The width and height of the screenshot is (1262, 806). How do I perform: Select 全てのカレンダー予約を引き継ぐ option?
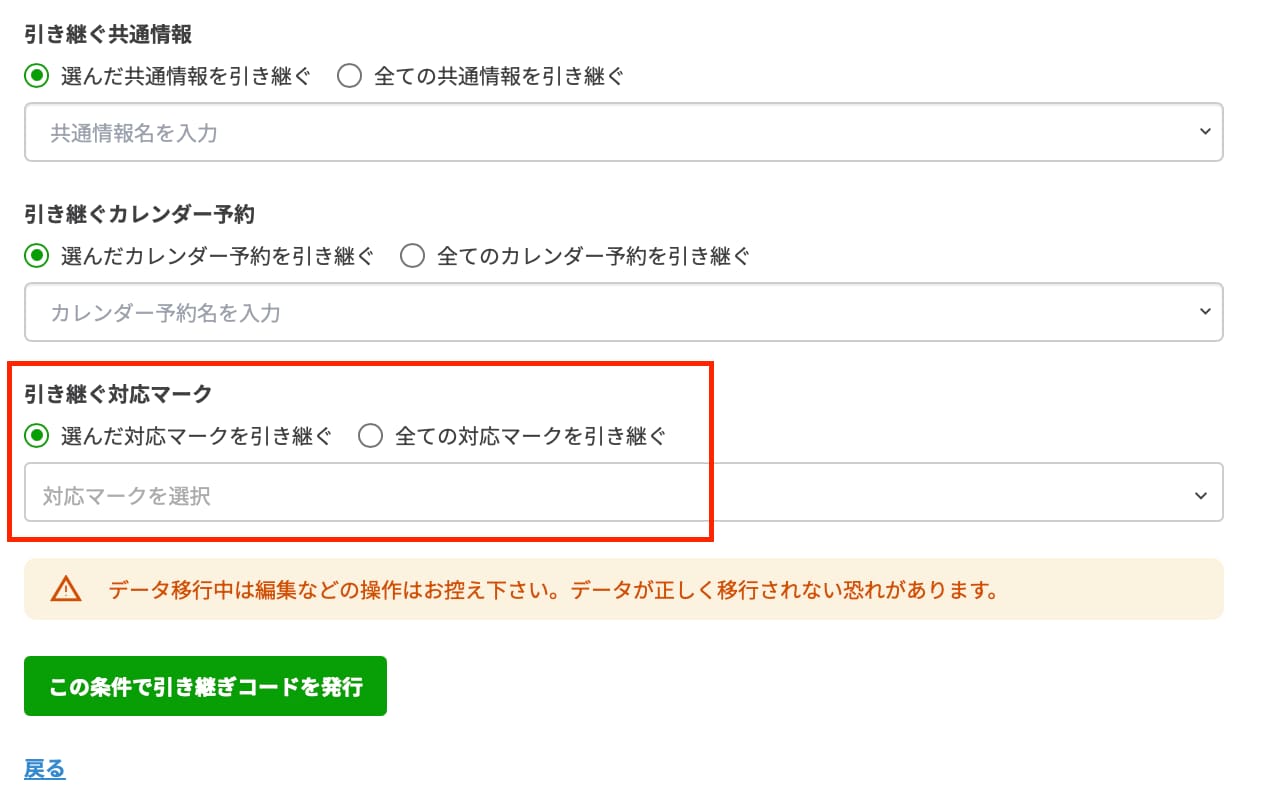click(x=412, y=256)
